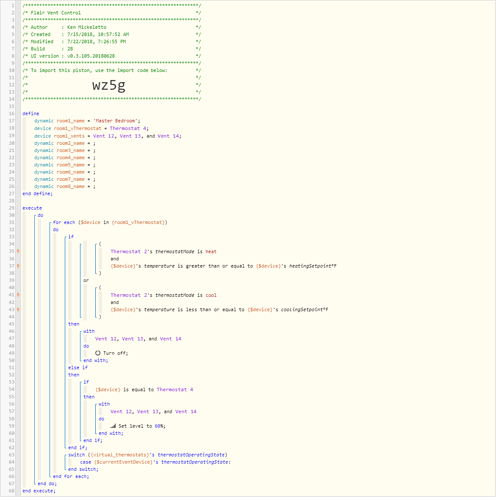Click the Set level signal icon
This screenshot has height=500, width=498.
coord(114,427)
